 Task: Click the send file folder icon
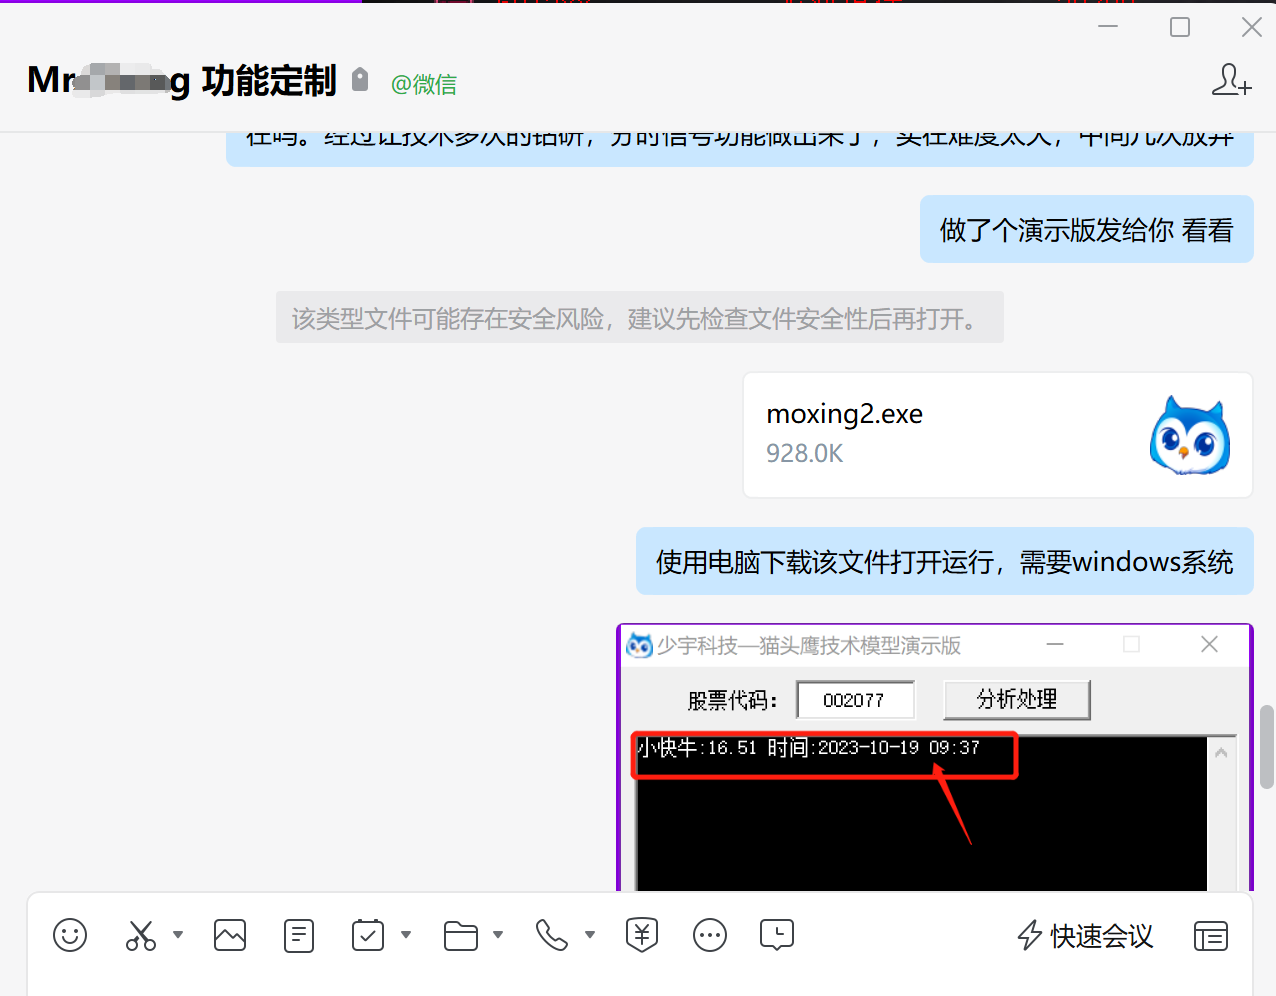[x=459, y=935]
